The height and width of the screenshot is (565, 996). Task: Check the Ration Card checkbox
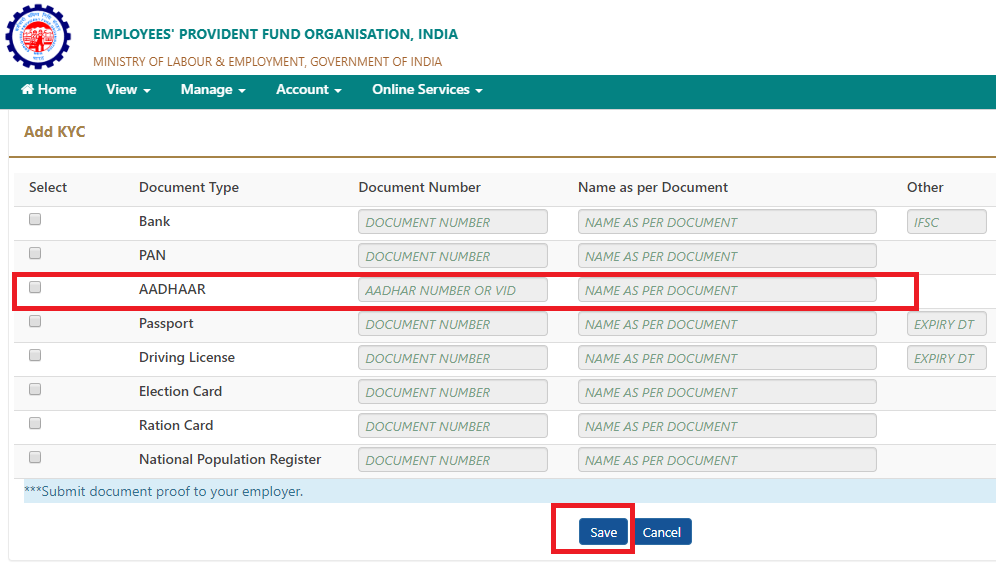35,423
